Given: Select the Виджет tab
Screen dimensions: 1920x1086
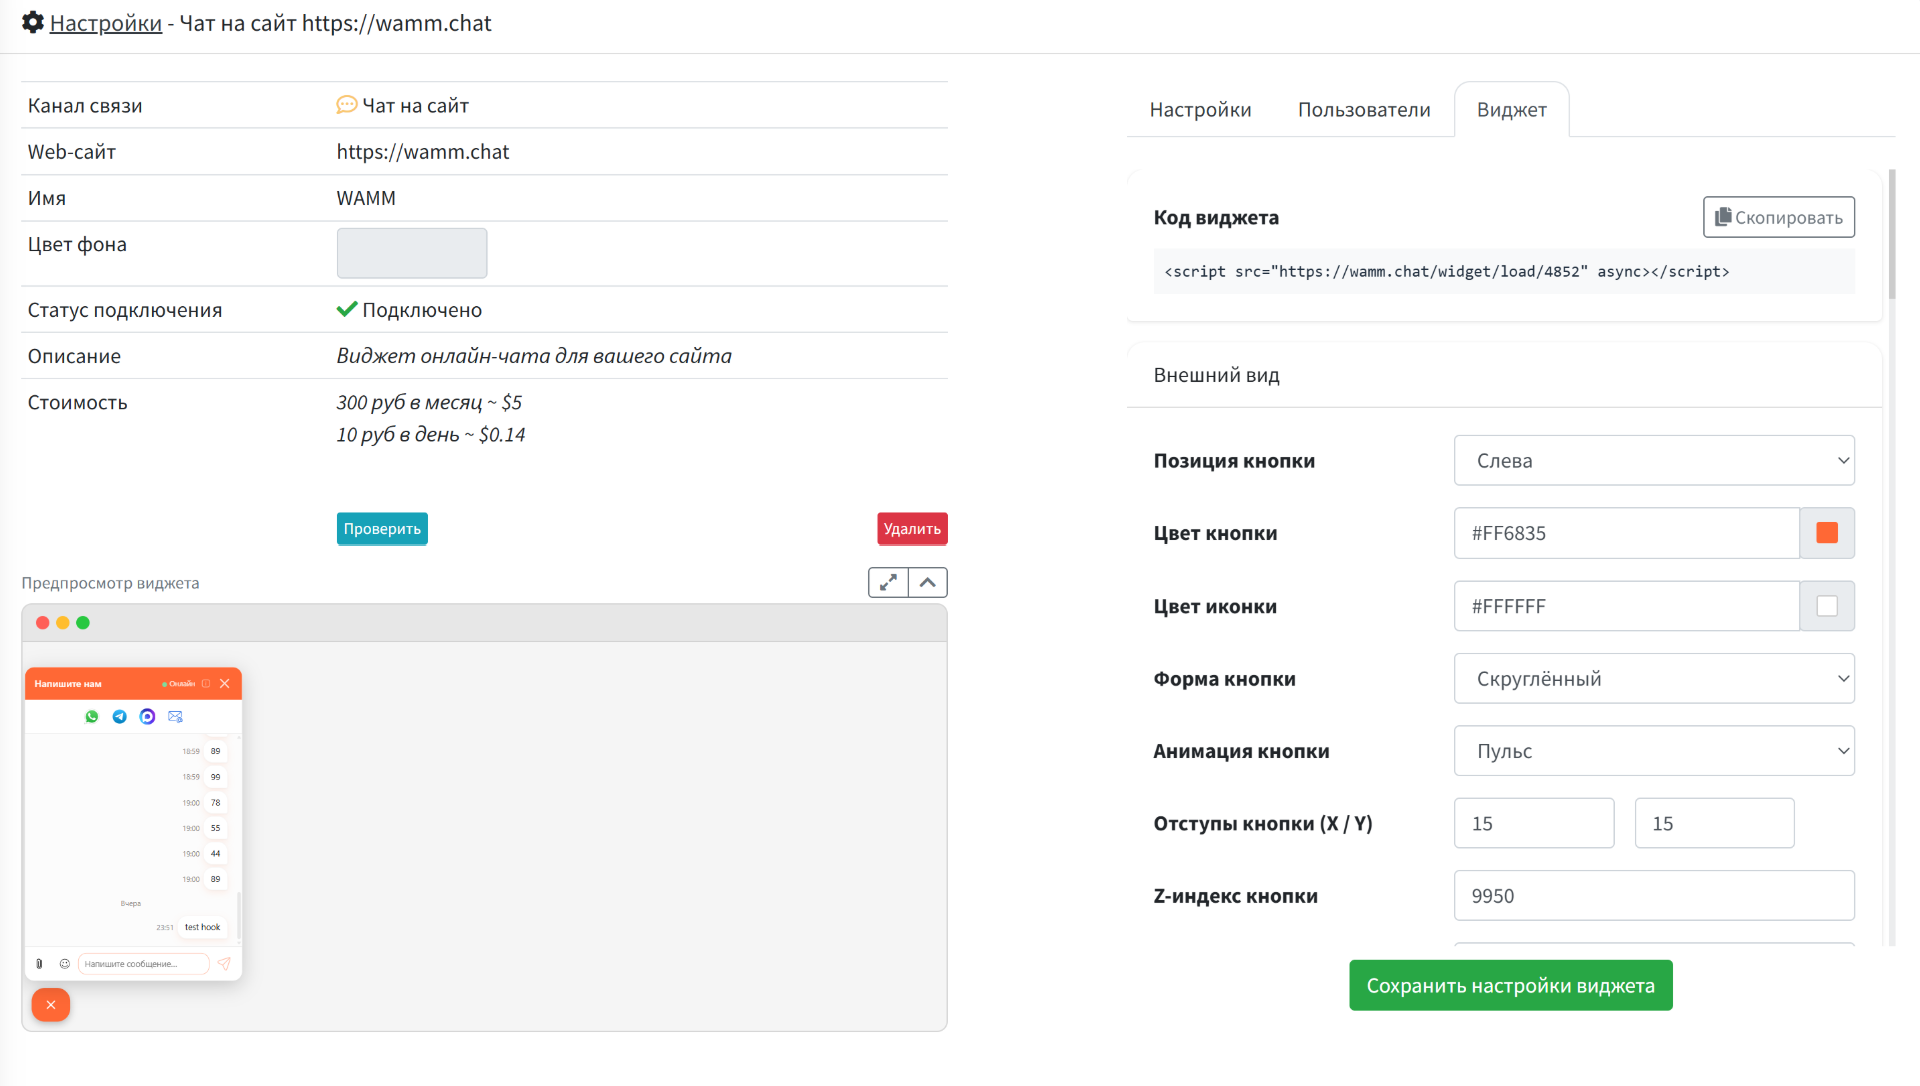Looking at the screenshot, I should [x=1512, y=110].
